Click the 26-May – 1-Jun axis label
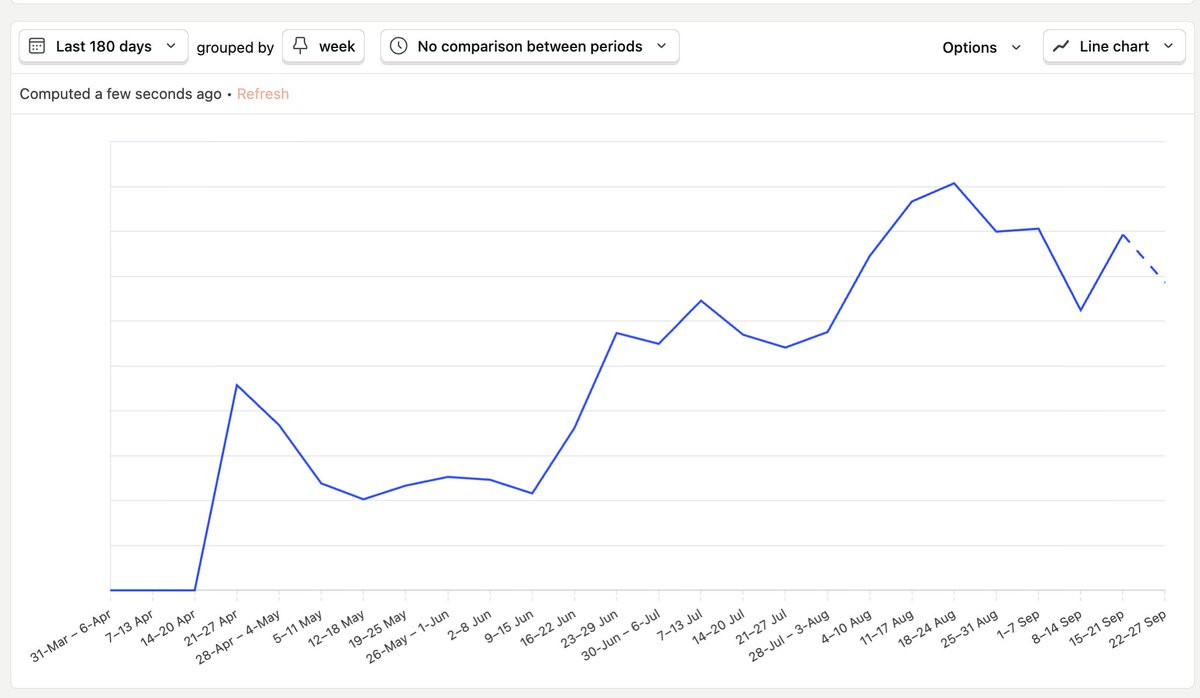The height and width of the screenshot is (698, 1200). [408, 636]
